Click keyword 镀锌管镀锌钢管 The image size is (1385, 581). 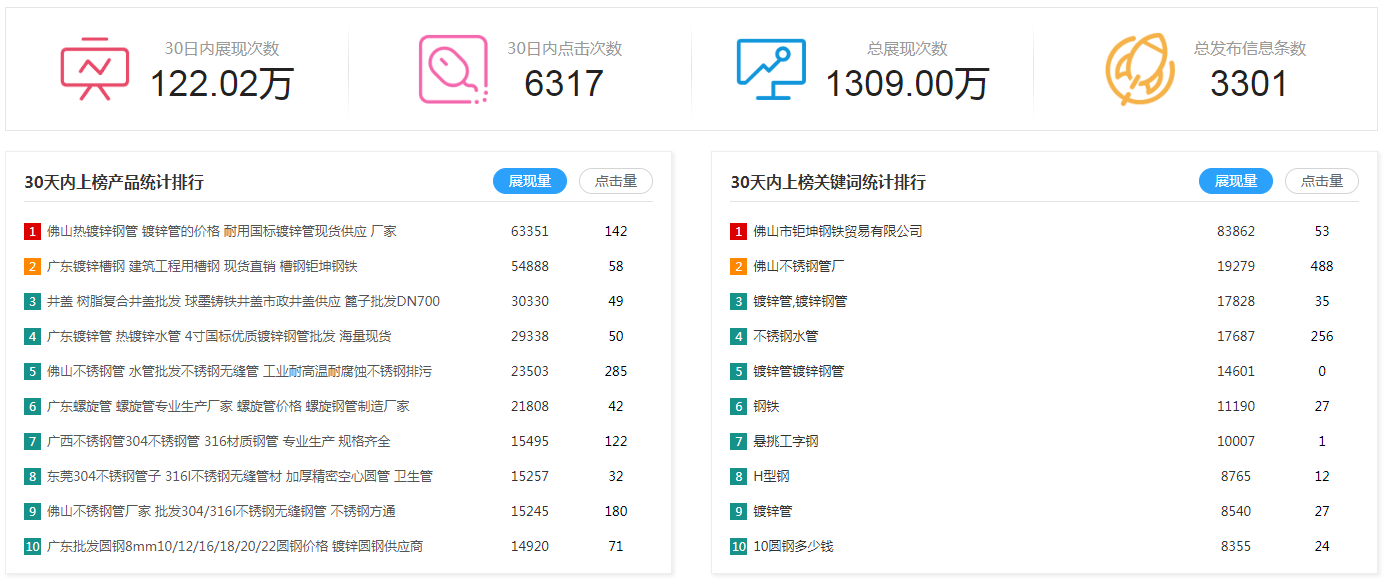(799, 371)
